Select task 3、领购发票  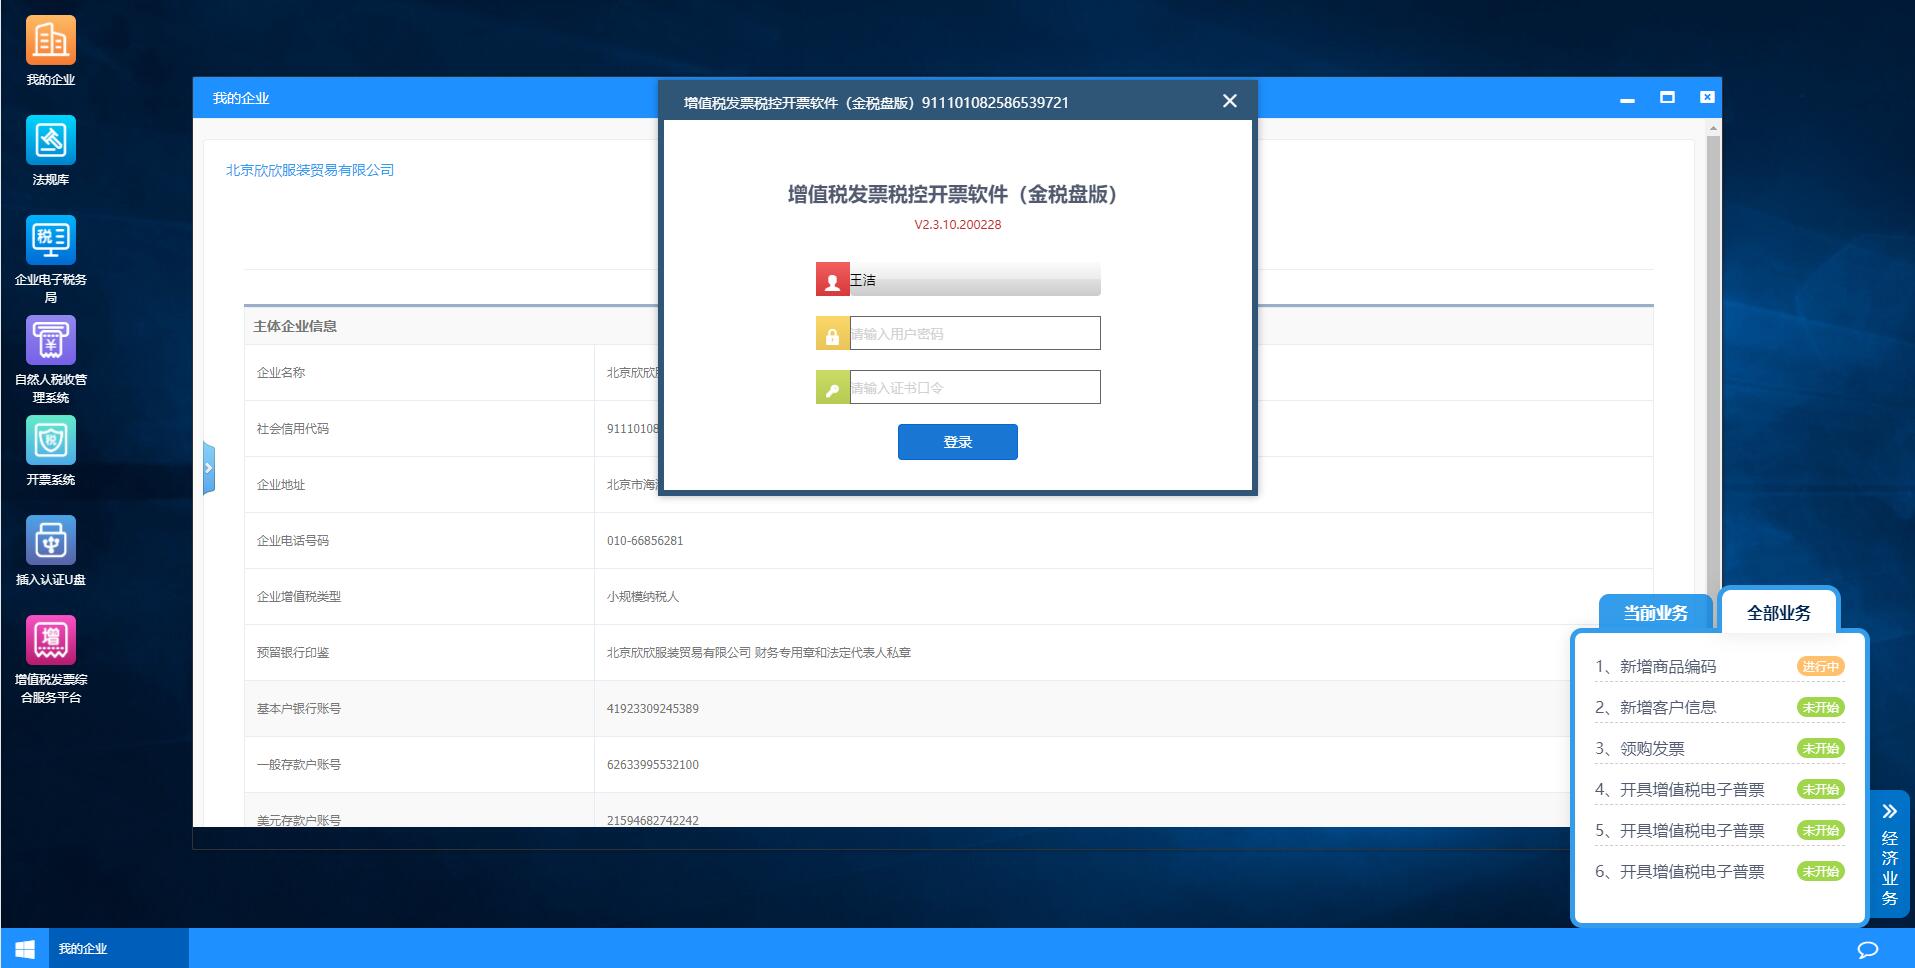[1640, 748]
